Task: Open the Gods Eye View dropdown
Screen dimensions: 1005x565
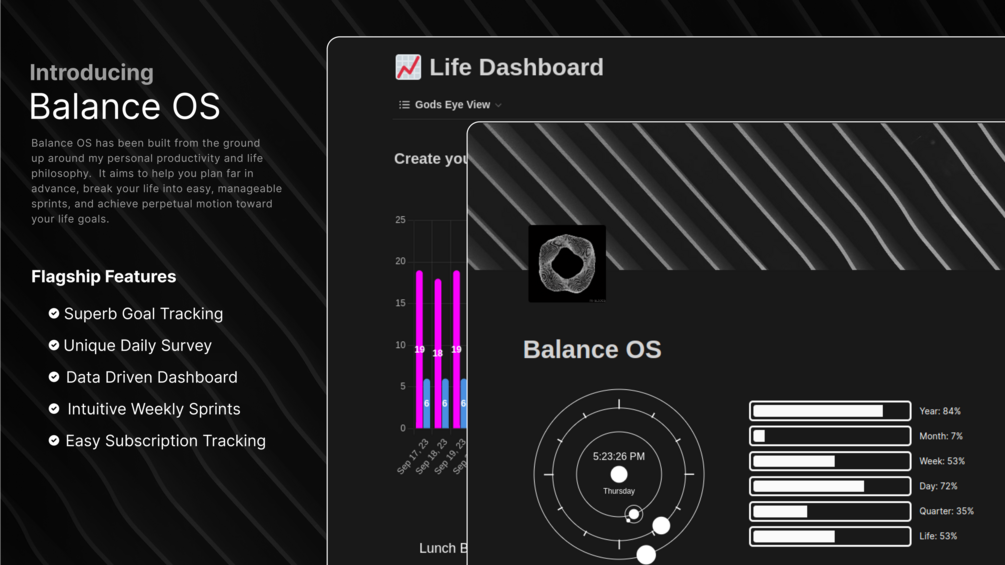Action: (x=450, y=104)
